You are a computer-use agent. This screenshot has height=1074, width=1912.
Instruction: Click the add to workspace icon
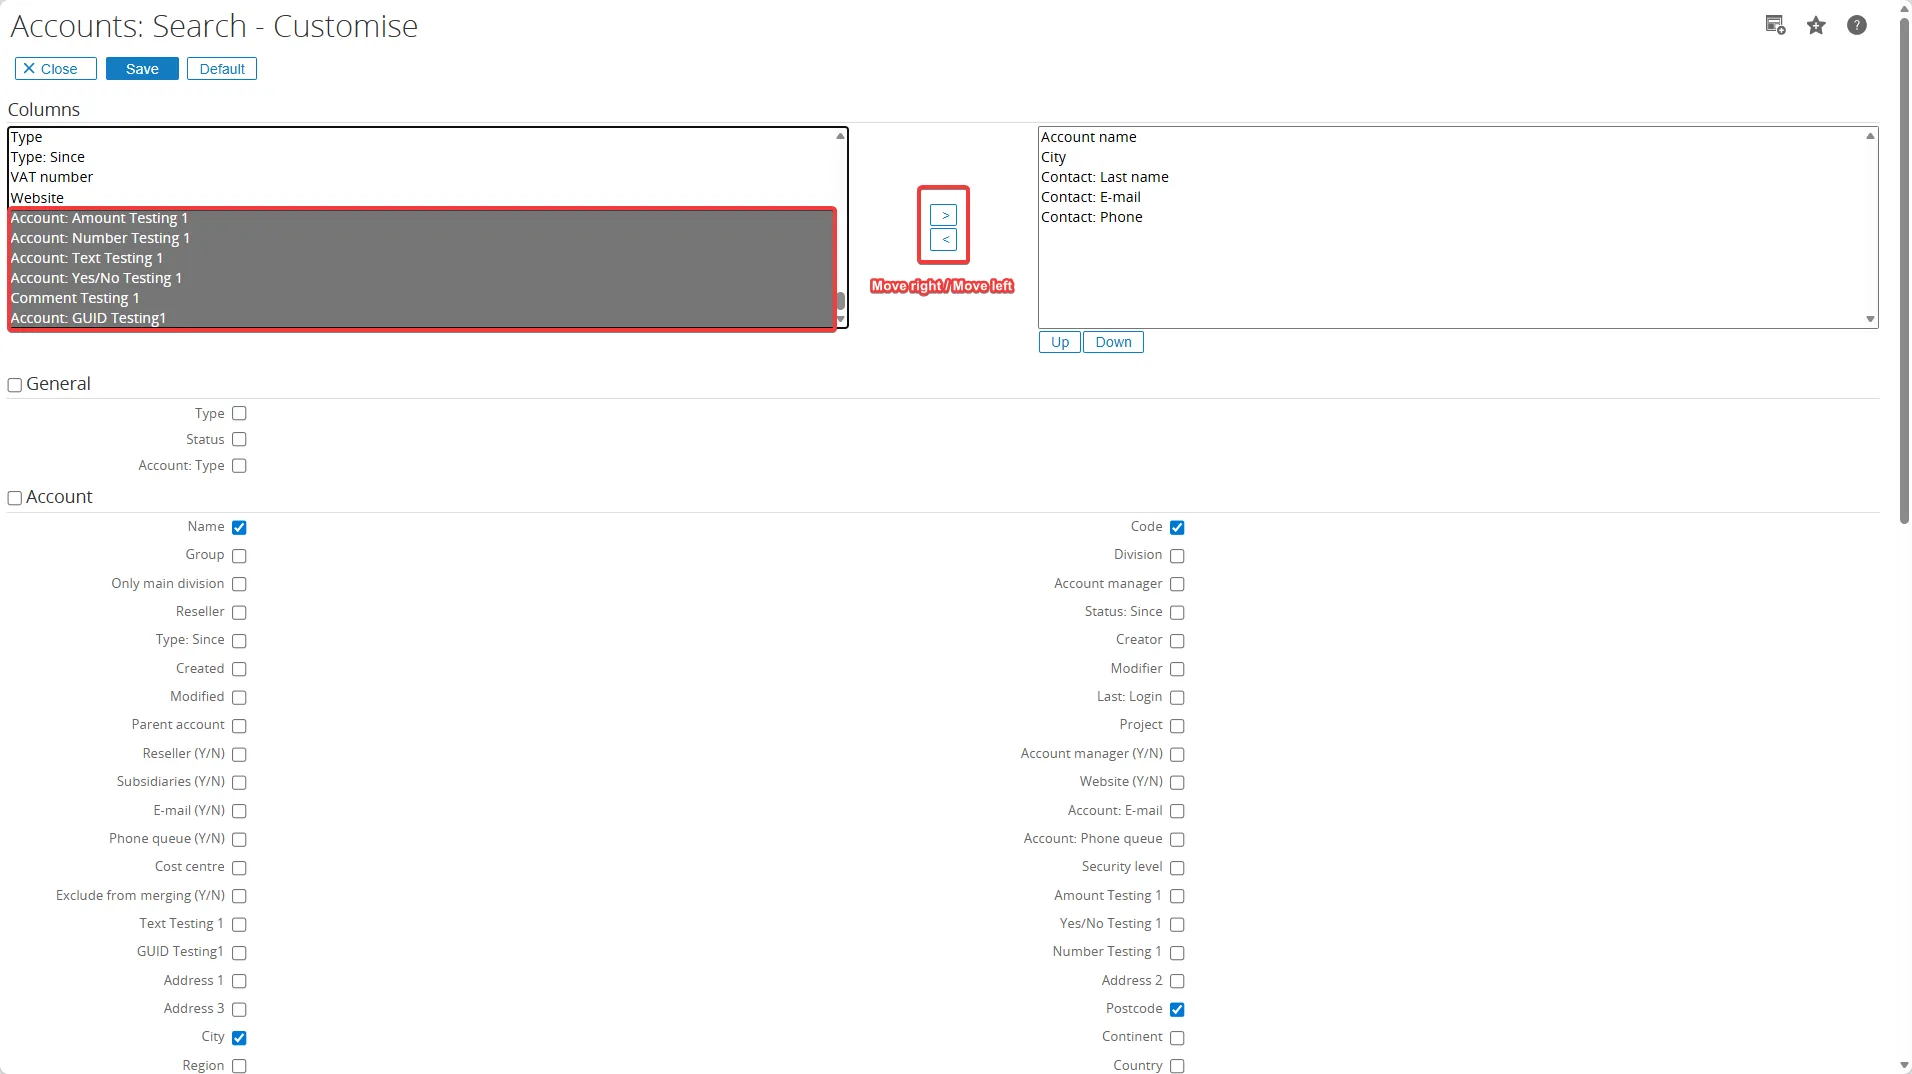[1775, 26]
